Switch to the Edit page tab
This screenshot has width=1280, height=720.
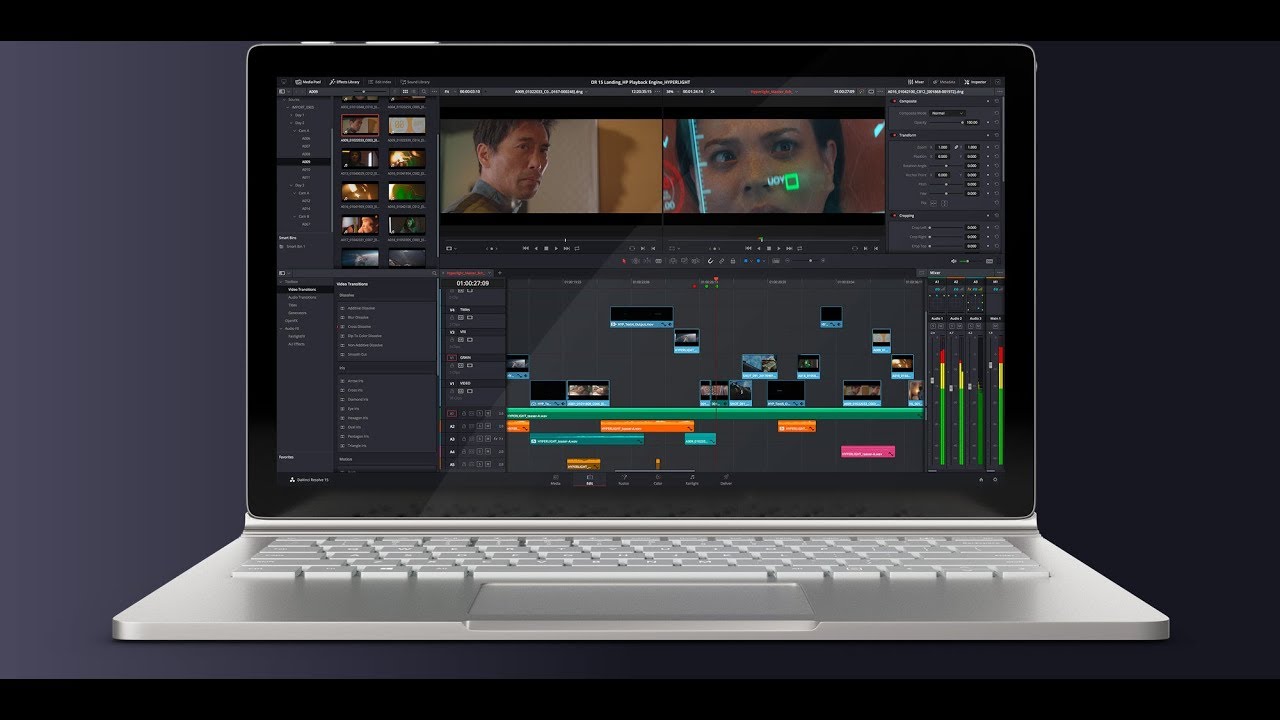coord(590,480)
